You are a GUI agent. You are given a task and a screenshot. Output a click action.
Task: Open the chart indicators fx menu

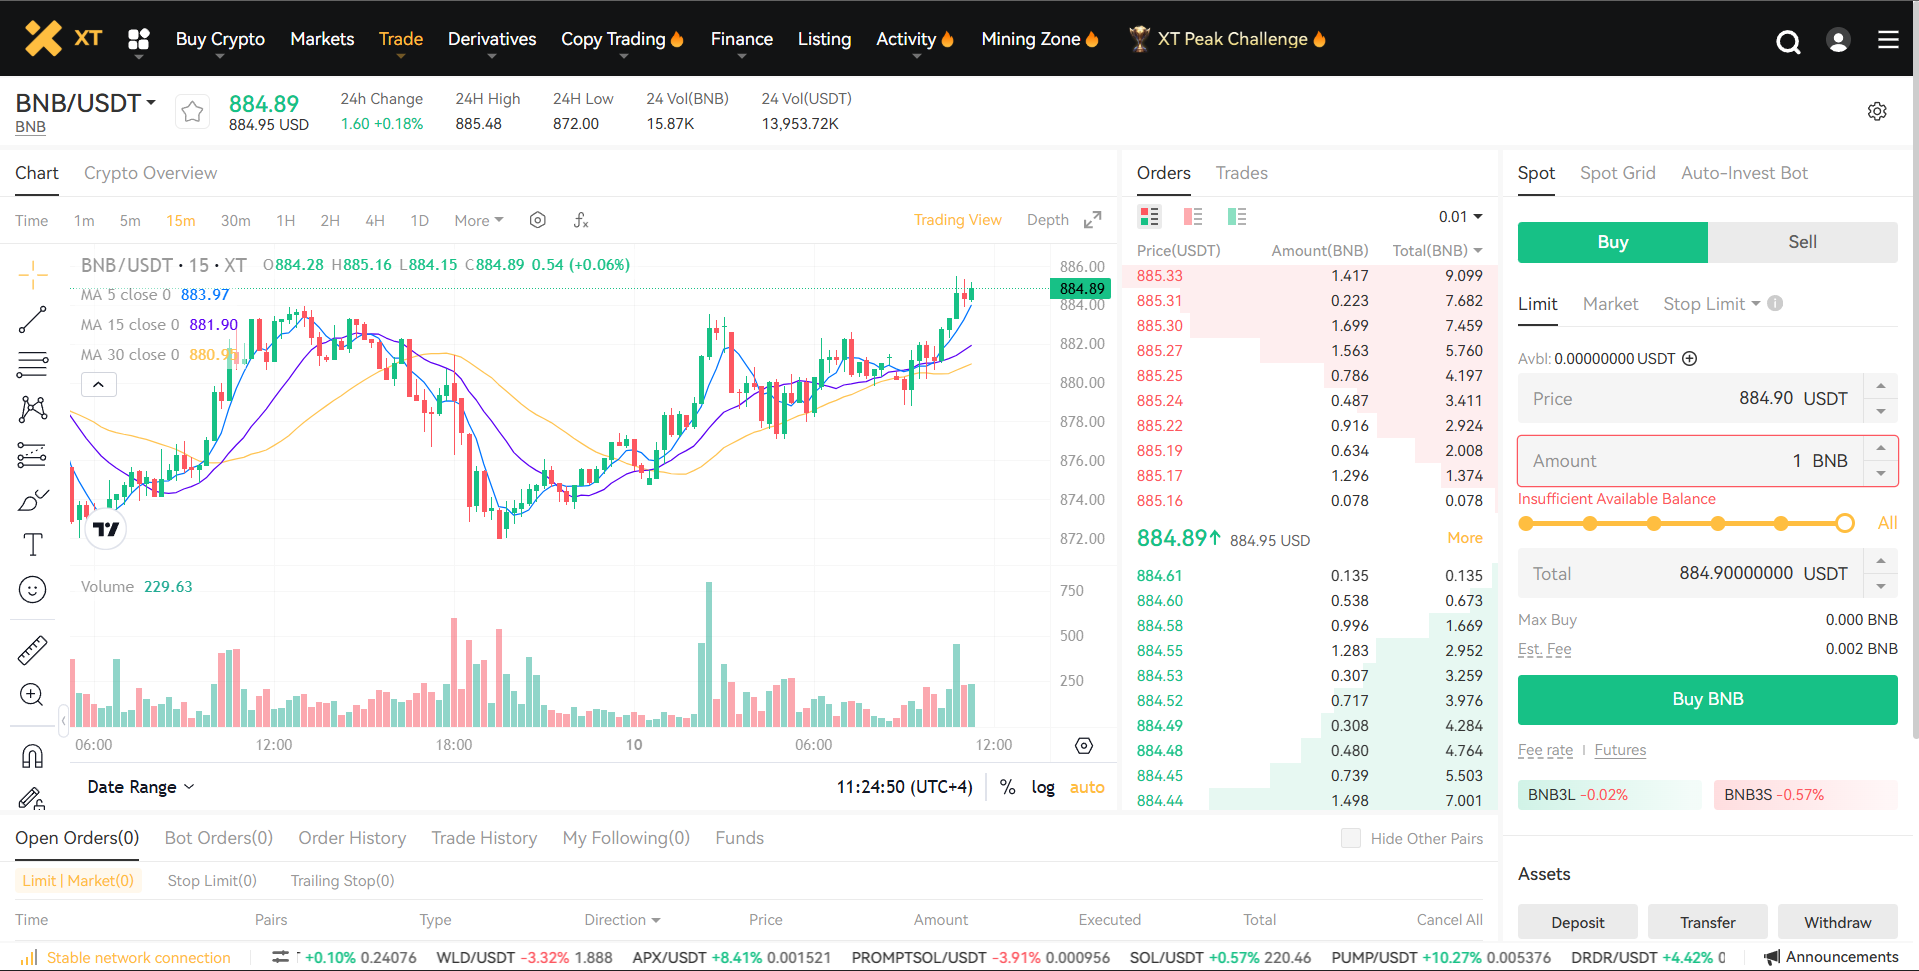pos(581,220)
